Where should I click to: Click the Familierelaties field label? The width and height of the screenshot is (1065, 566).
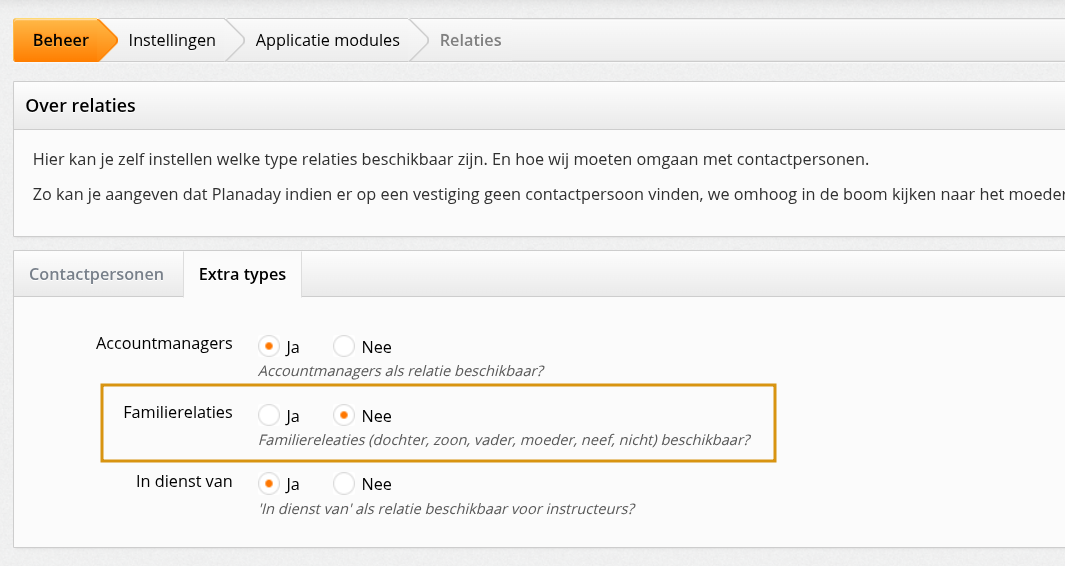click(177, 412)
